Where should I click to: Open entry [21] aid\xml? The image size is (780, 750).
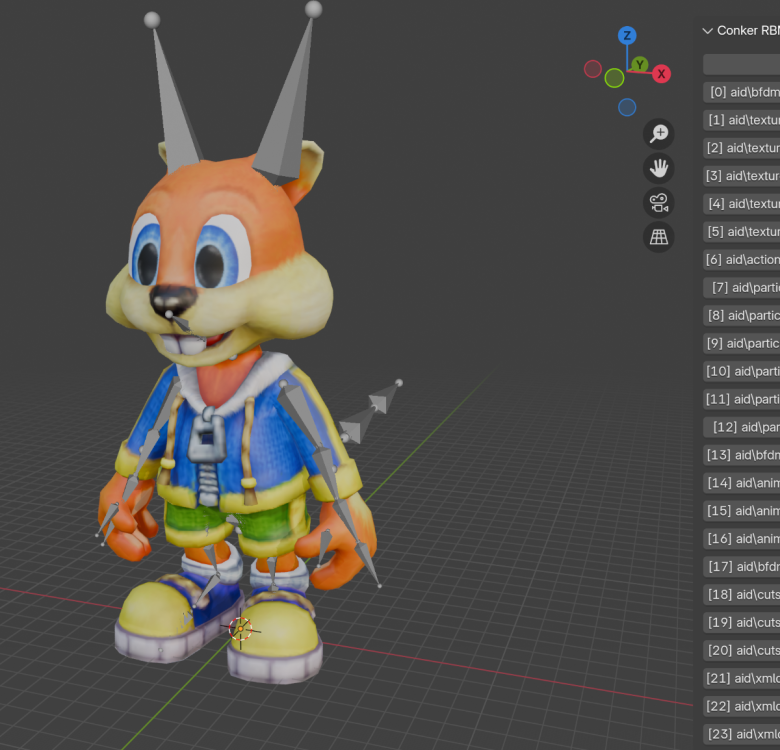coord(741,678)
